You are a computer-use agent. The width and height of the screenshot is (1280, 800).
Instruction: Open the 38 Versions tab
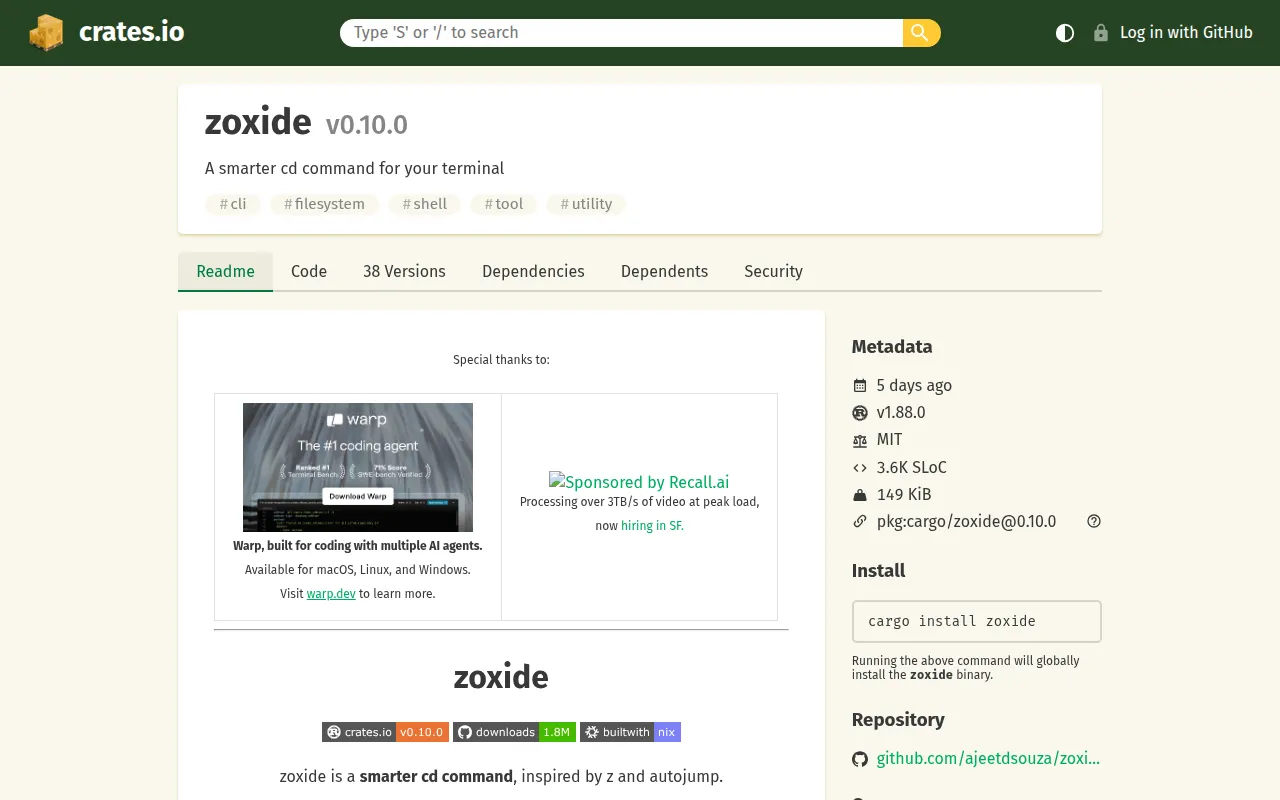coord(404,271)
